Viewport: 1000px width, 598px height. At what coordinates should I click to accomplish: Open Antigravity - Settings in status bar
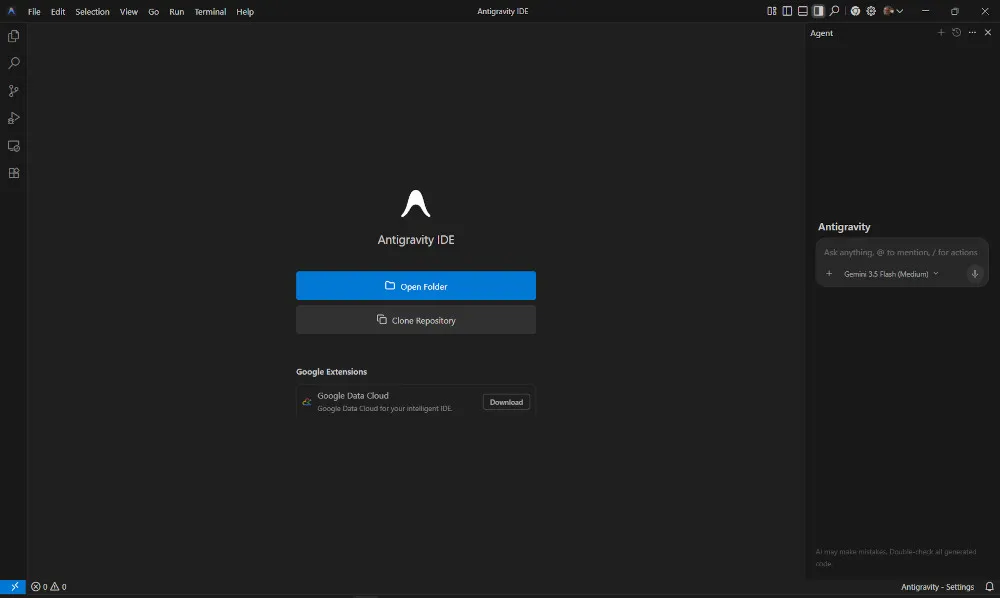(937, 587)
